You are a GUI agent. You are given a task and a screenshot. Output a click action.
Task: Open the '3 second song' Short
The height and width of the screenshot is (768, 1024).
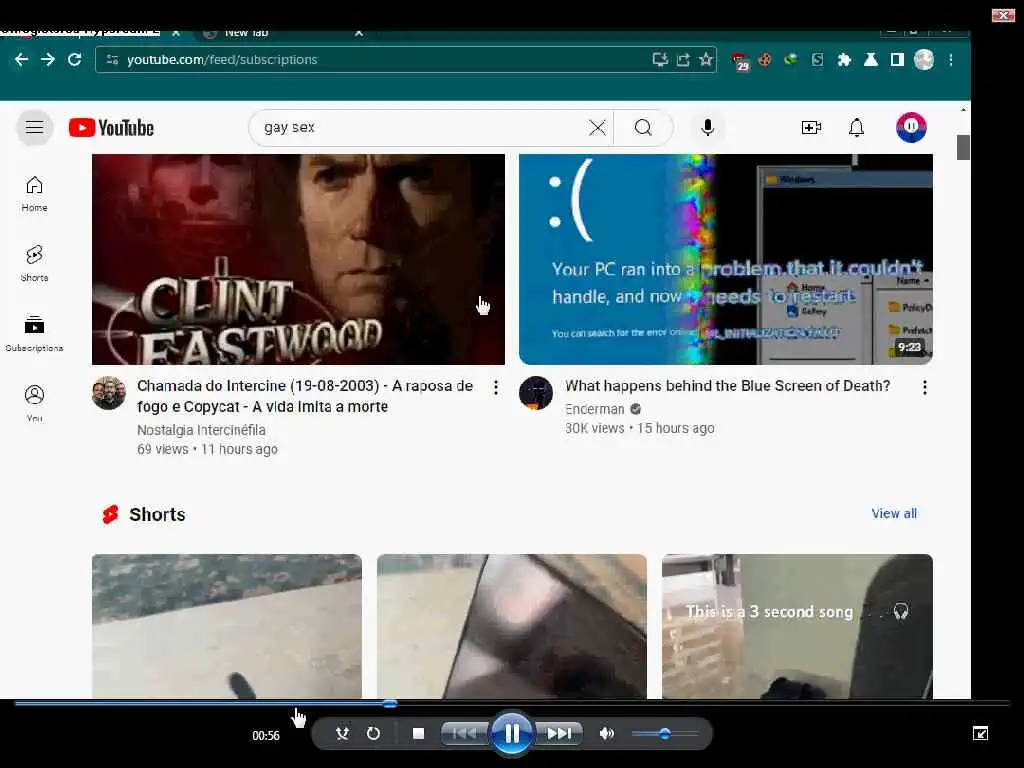(797, 626)
